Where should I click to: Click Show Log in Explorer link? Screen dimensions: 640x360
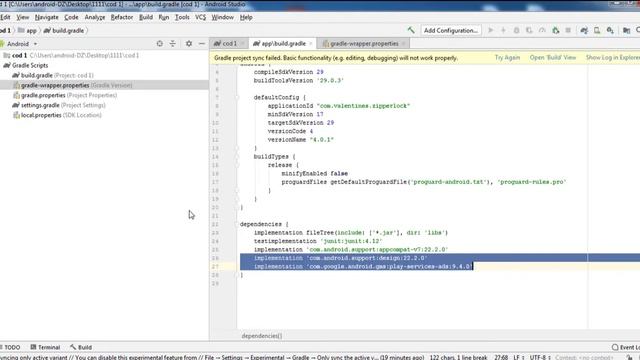(613, 58)
